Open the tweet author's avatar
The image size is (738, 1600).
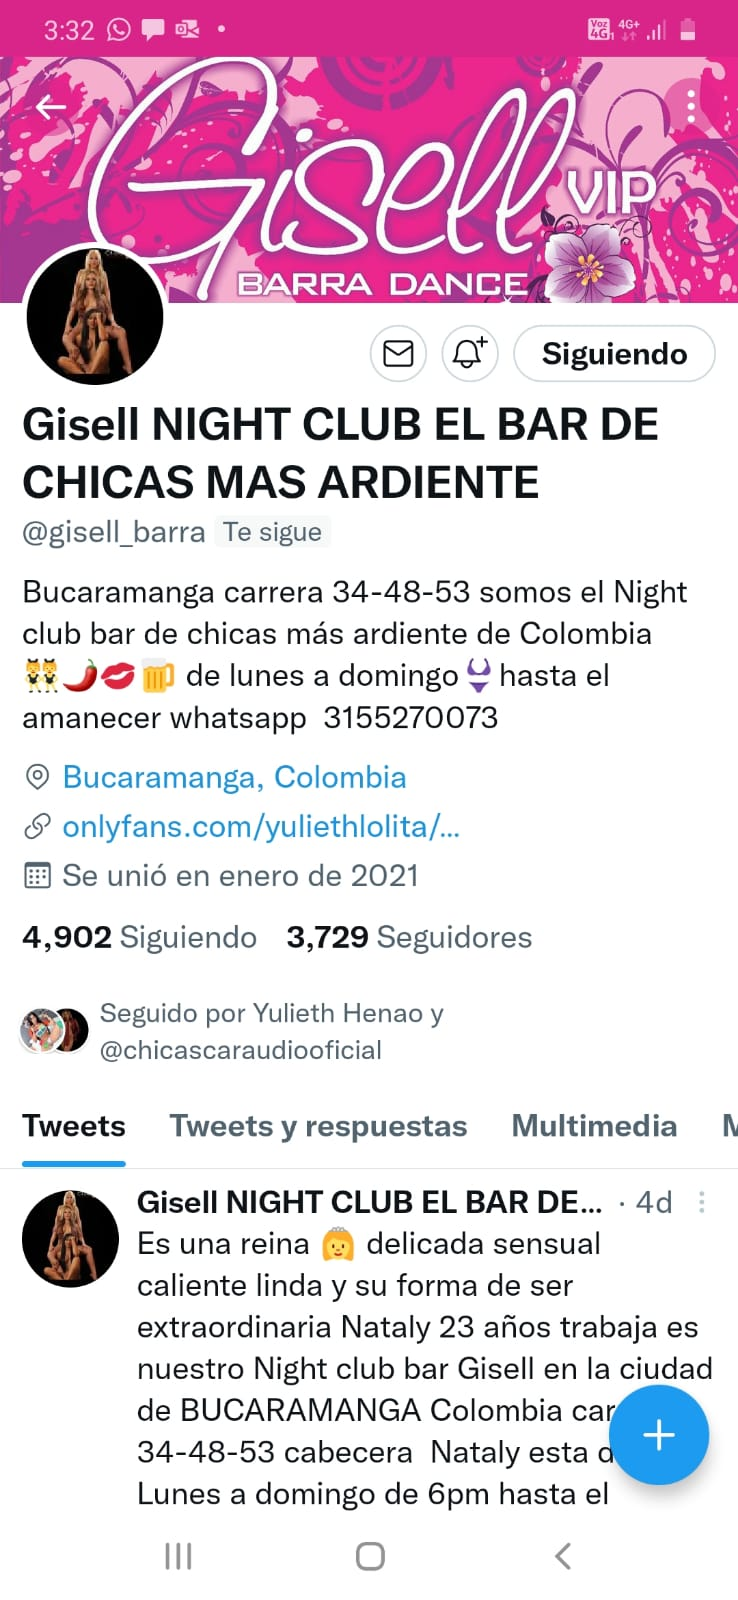click(x=70, y=1238)
